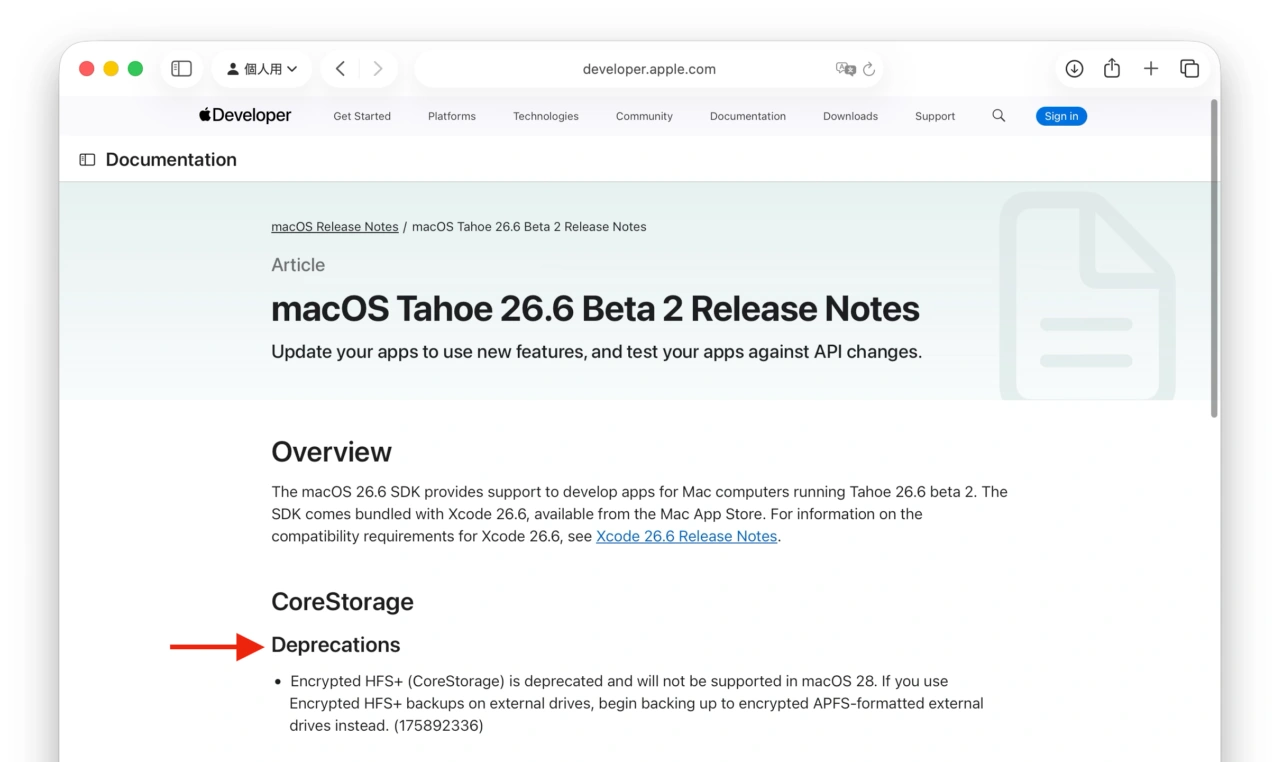
Task: Click the page vertical scrollbar
Action: click(x=1214, y=260)
